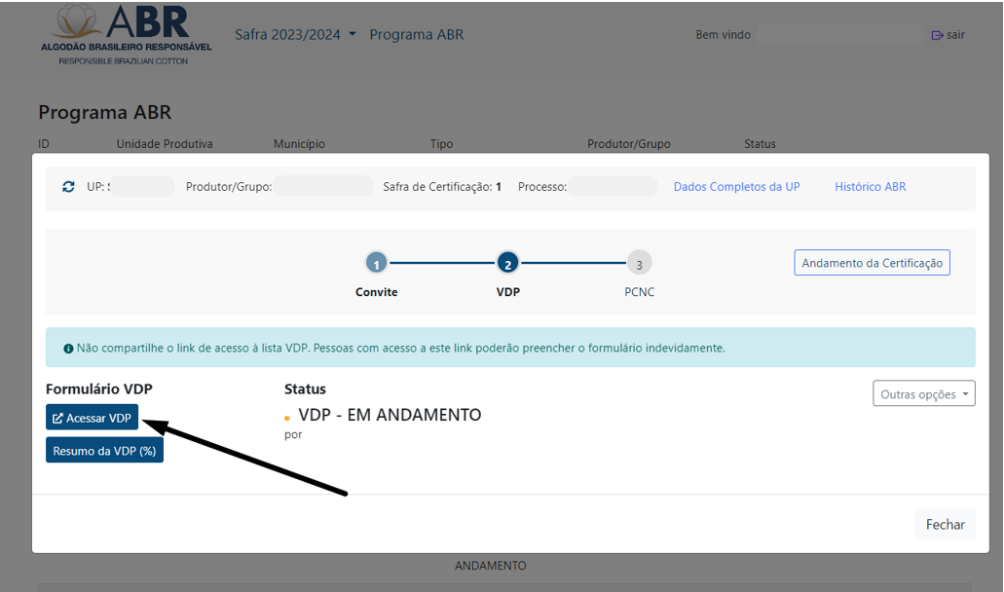View the Histórico ABR link
The width and height of the screenshot is (1004, 592).
pyautogui.click(x=870, y=187)
